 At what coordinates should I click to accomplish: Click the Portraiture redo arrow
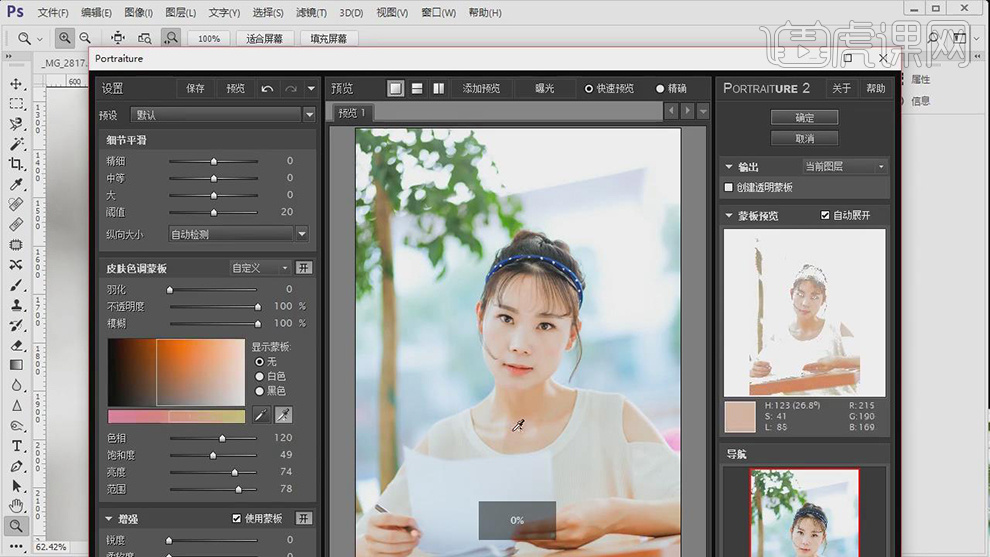(290, 88)
